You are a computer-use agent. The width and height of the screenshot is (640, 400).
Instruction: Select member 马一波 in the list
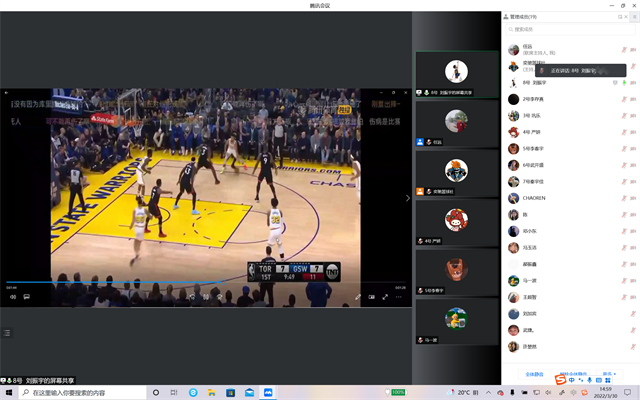570,280
